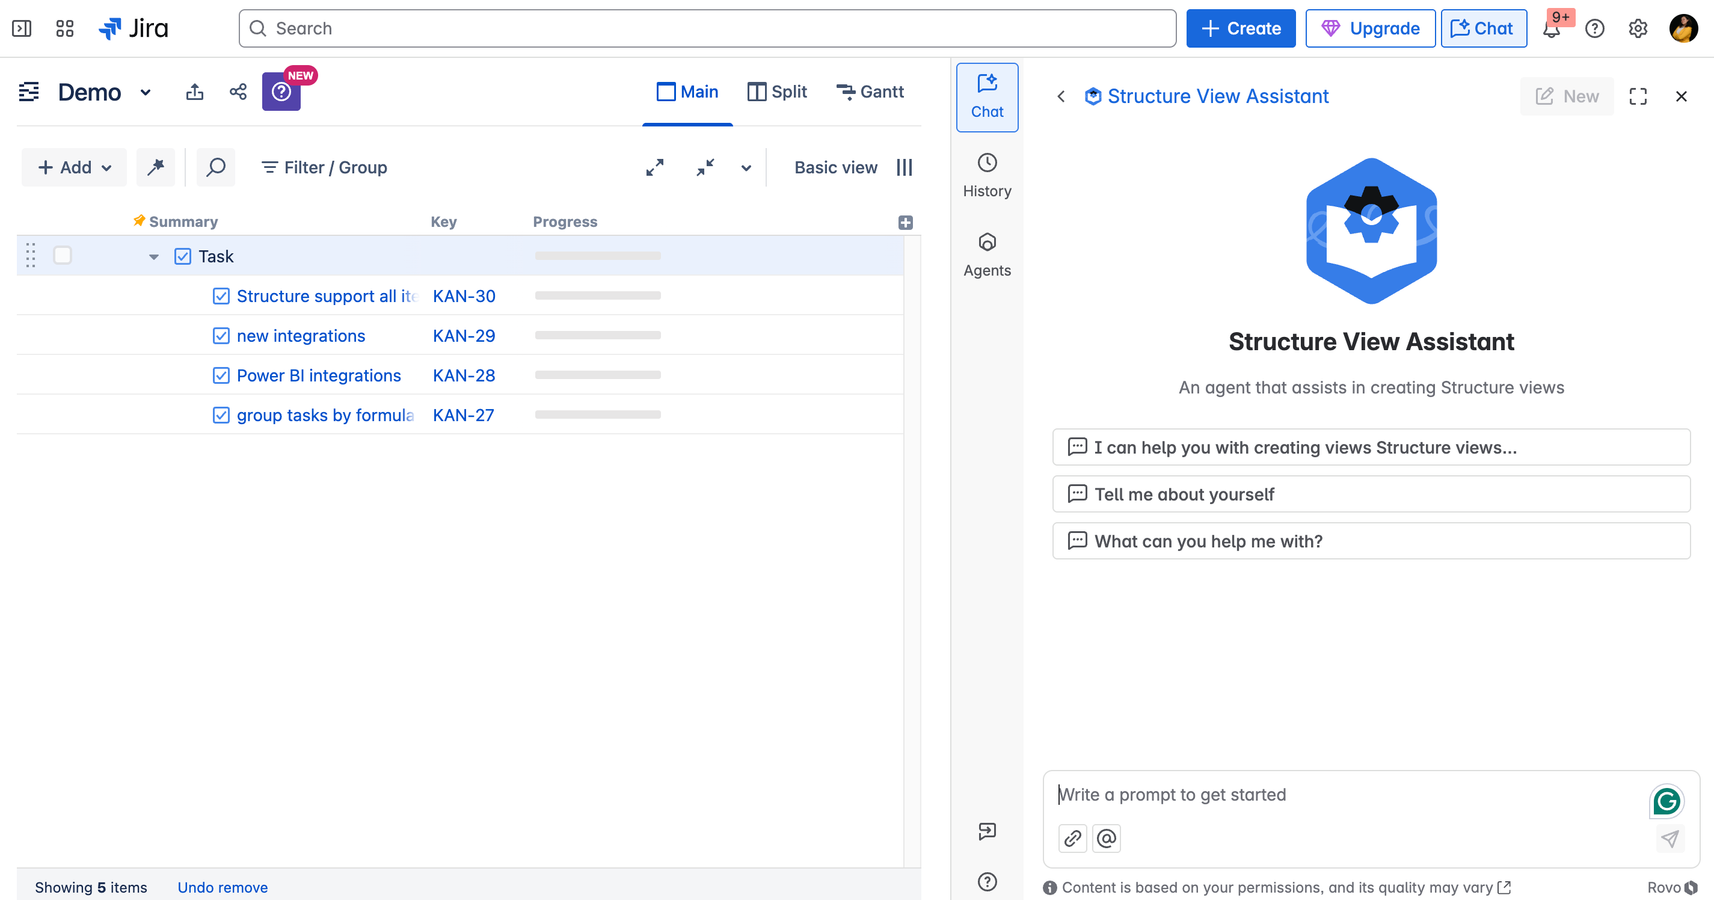1714x900 pixels.
Task: Click the structure list icon beside Demo
Action: pyautogui.click(x=29, y=92)
